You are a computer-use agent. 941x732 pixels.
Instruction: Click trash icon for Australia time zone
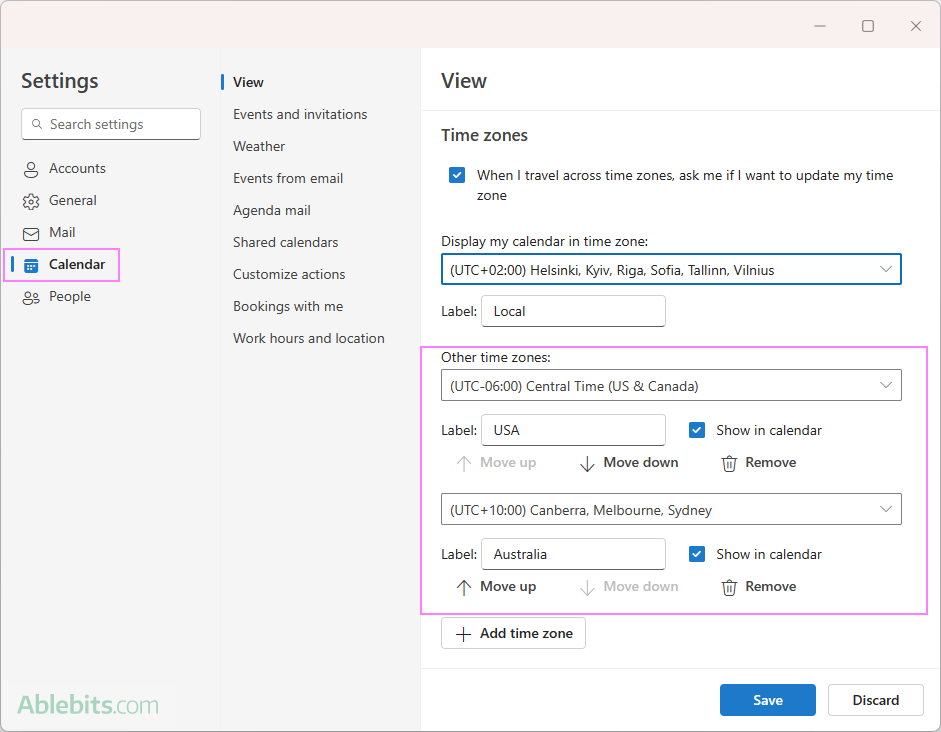coord(730,587)
